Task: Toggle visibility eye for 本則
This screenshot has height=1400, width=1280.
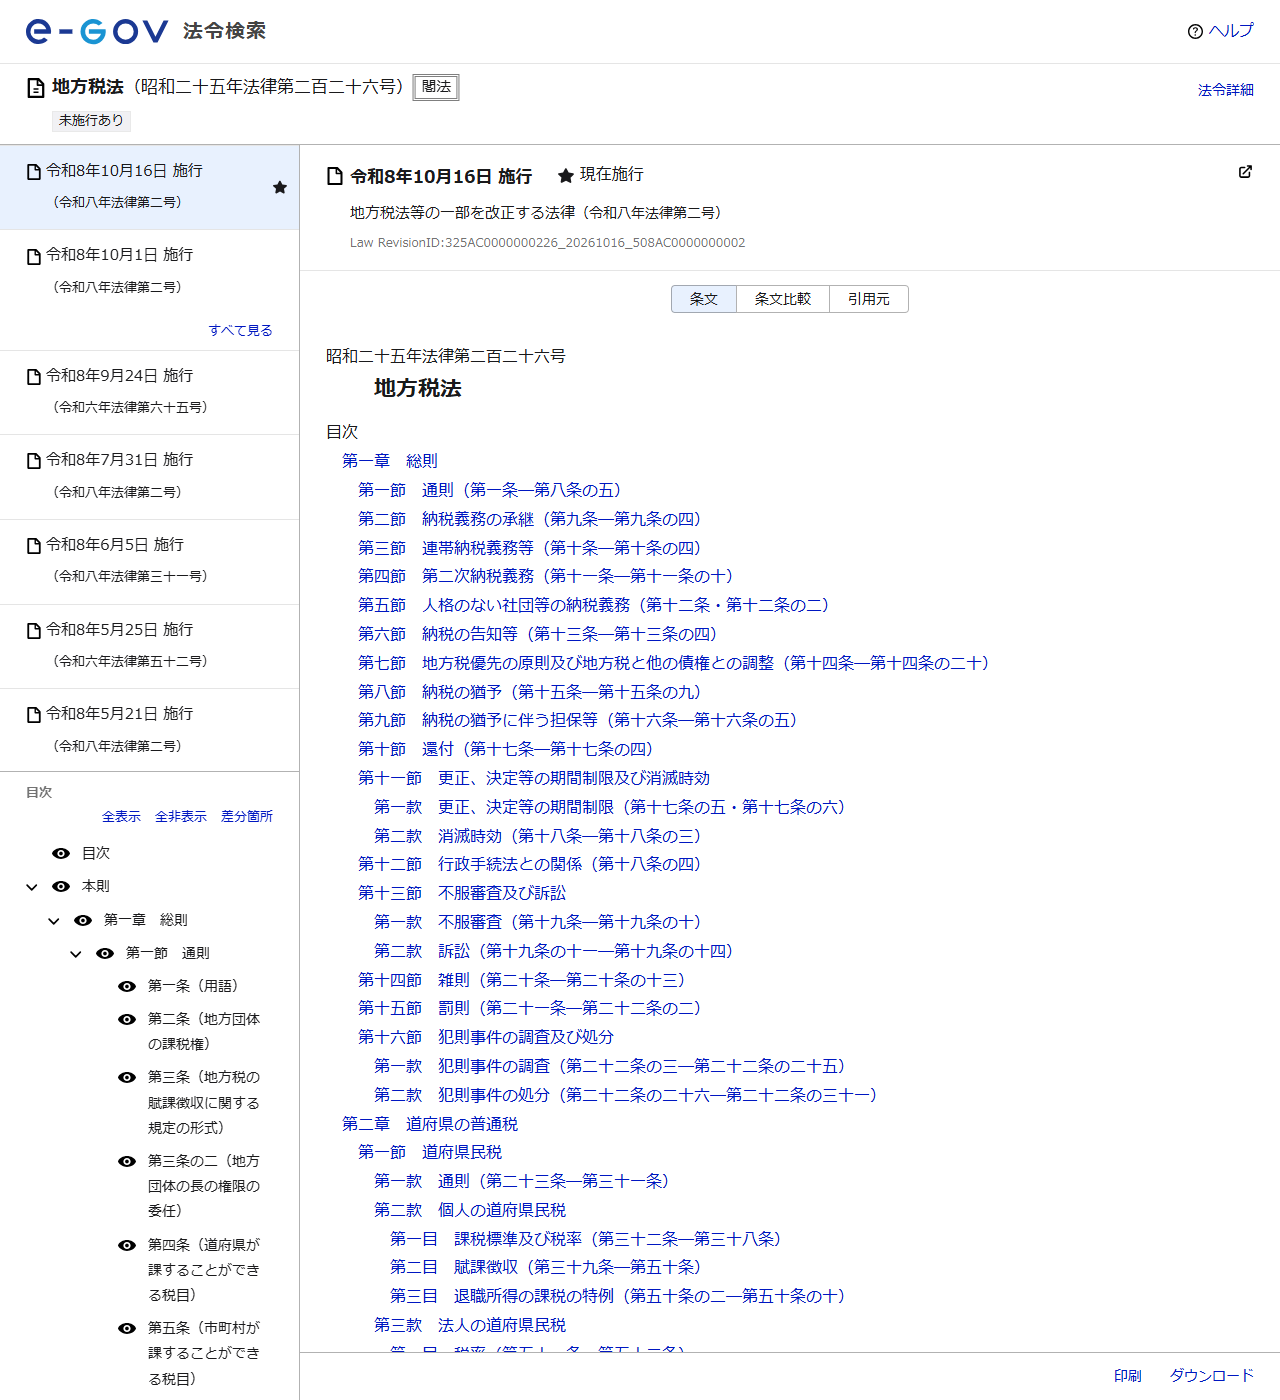Action: click(x=61, y=886)
